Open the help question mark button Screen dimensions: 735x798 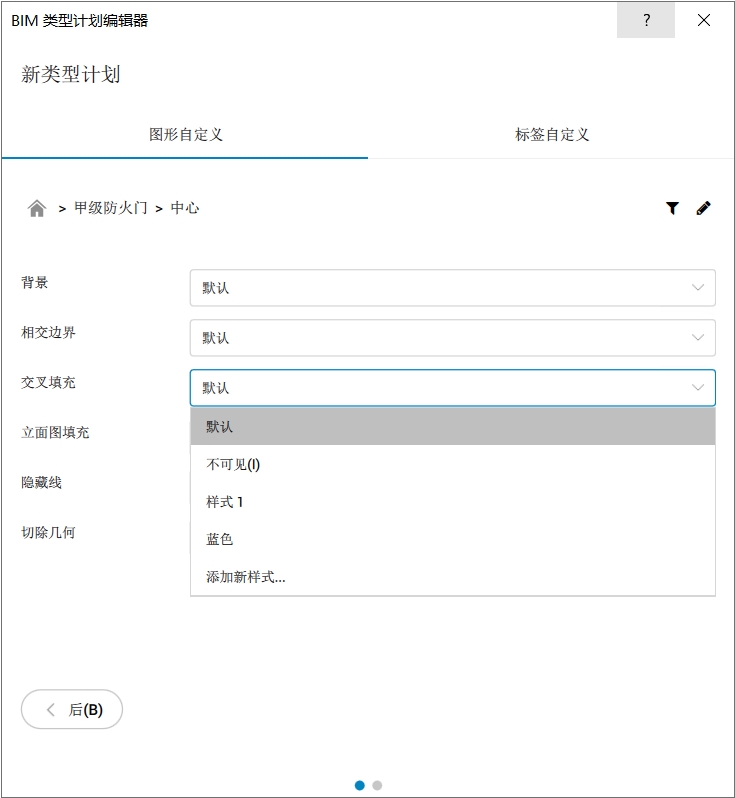tap(646, 20)
